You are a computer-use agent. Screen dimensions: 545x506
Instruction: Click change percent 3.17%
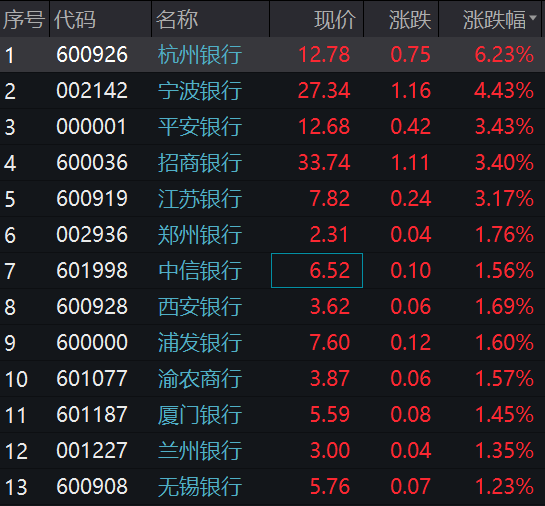504,199
